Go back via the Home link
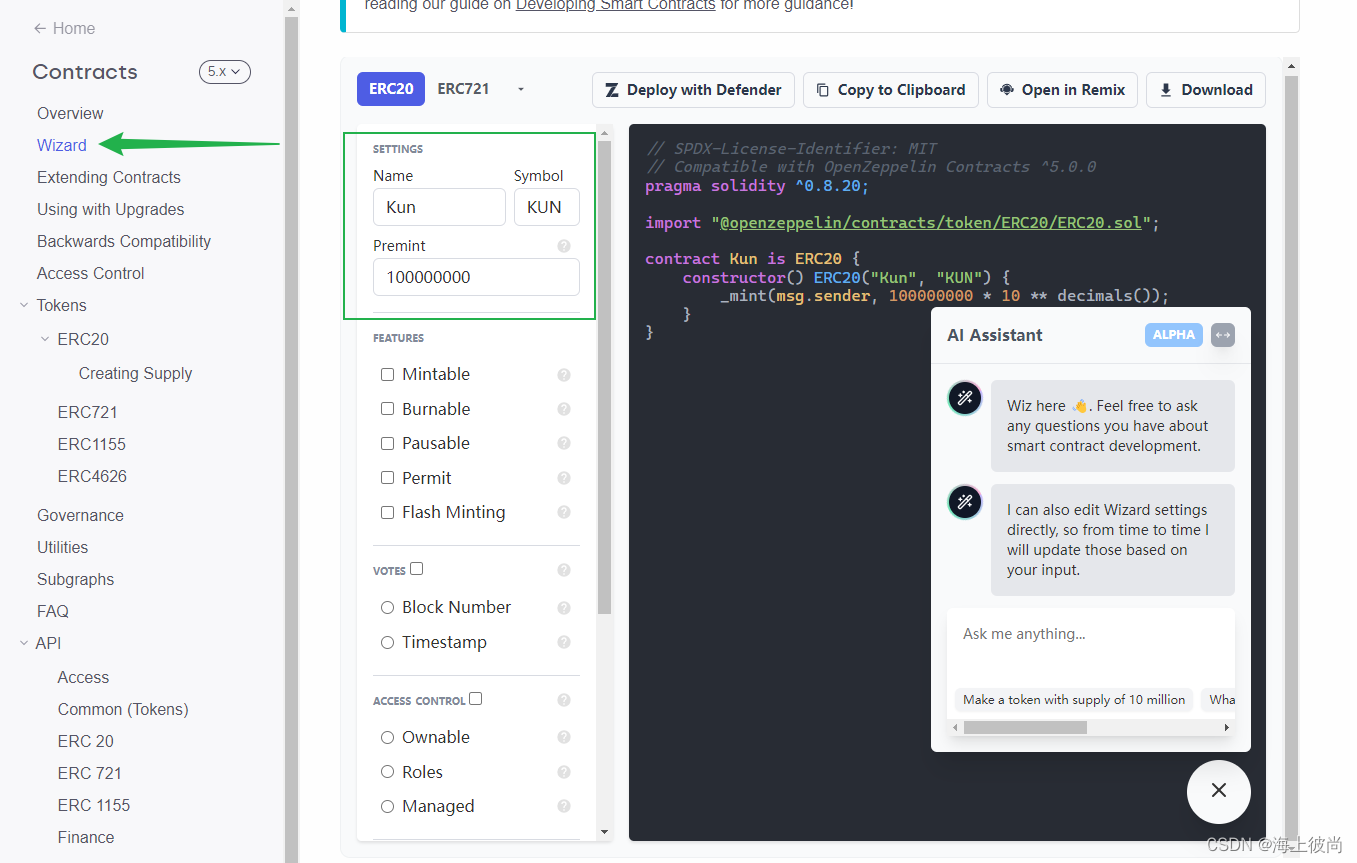The height and width of the screenshot is (863, 1357). (x=64, y=28)
